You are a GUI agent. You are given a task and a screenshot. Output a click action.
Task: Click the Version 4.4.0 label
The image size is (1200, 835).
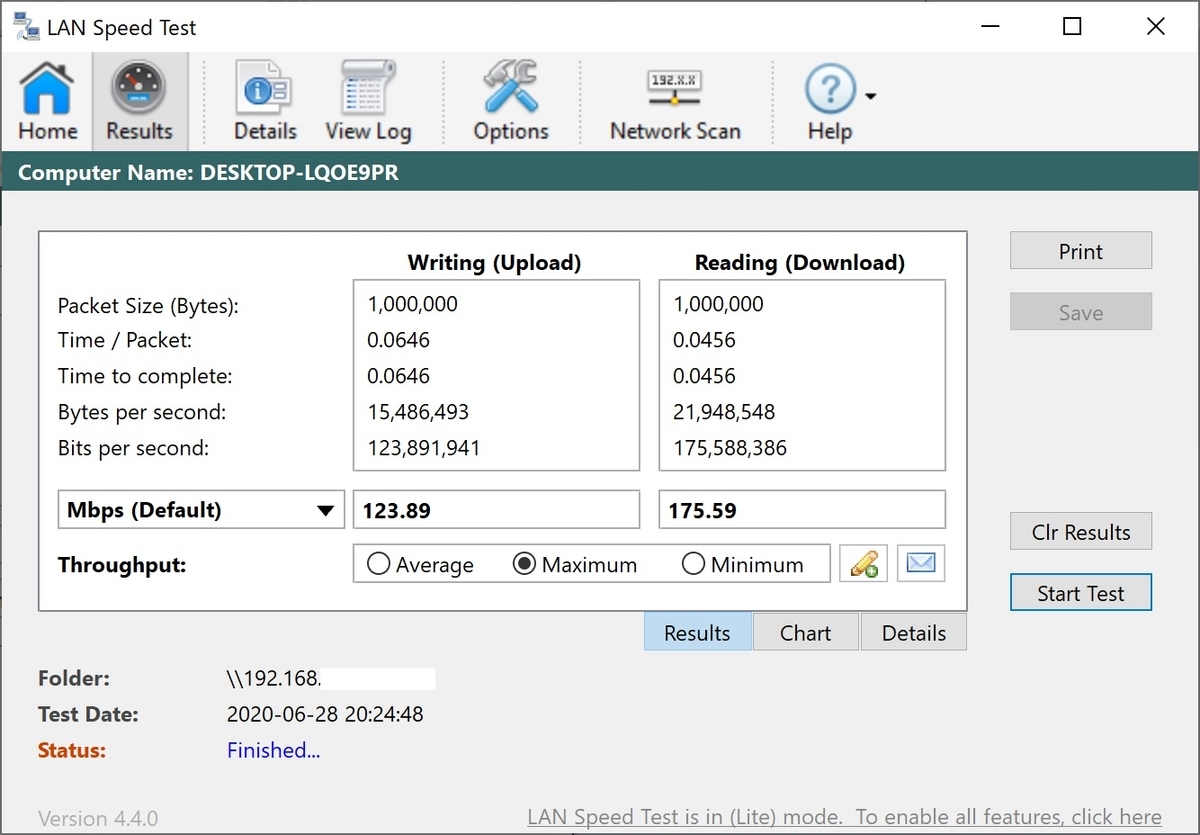tap(98, 818)
